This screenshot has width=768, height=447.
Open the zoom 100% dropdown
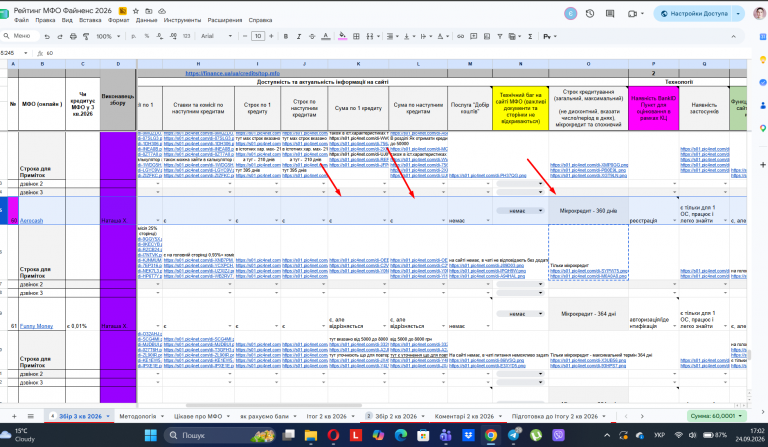coord(108,36)
